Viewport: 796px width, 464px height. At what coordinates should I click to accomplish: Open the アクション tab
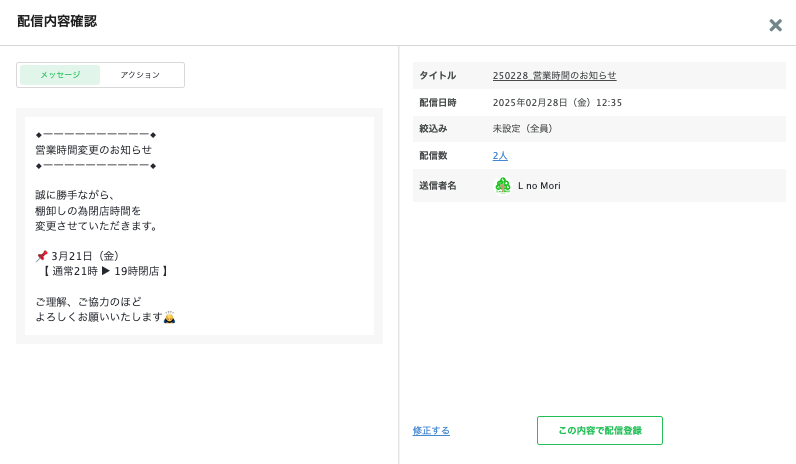point(140,75)
